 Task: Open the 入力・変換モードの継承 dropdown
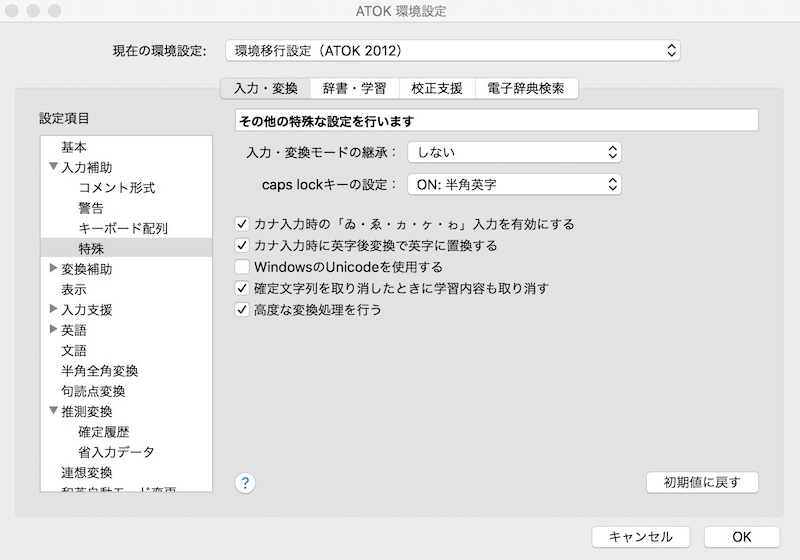pos(514,152)
